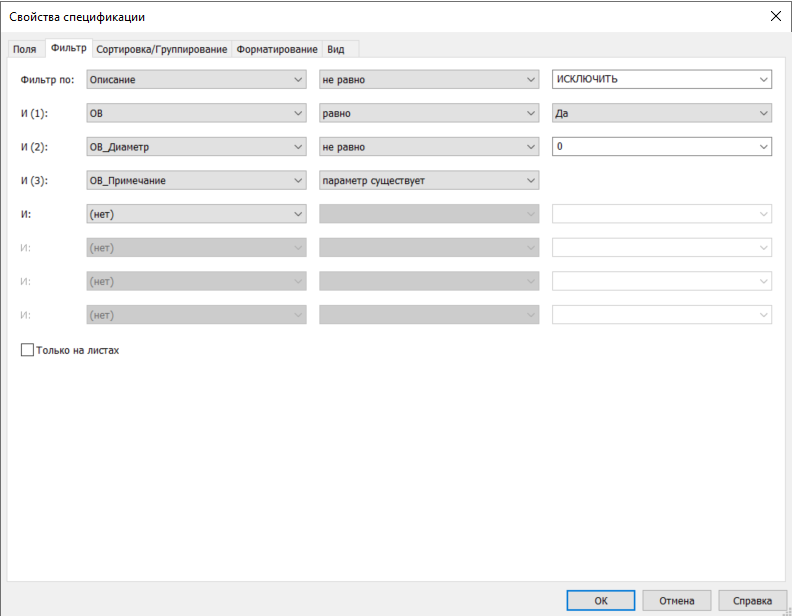The width and height of the screenshot is (792, 616).
Task: Enable the Только на листах checkbox
Action: [27, 351]
